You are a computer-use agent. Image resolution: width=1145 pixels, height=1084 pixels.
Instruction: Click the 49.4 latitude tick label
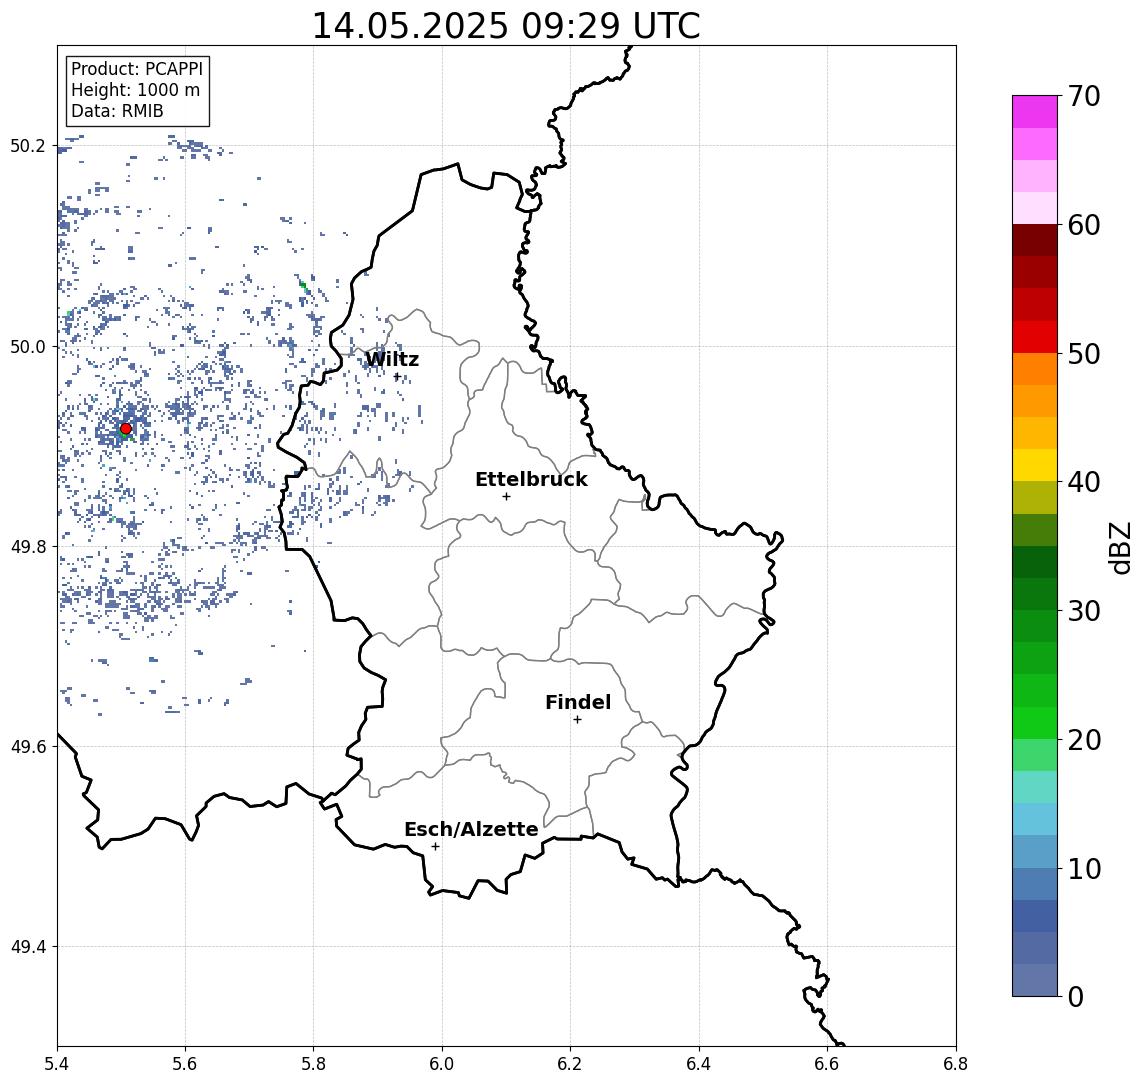point(28,947)
